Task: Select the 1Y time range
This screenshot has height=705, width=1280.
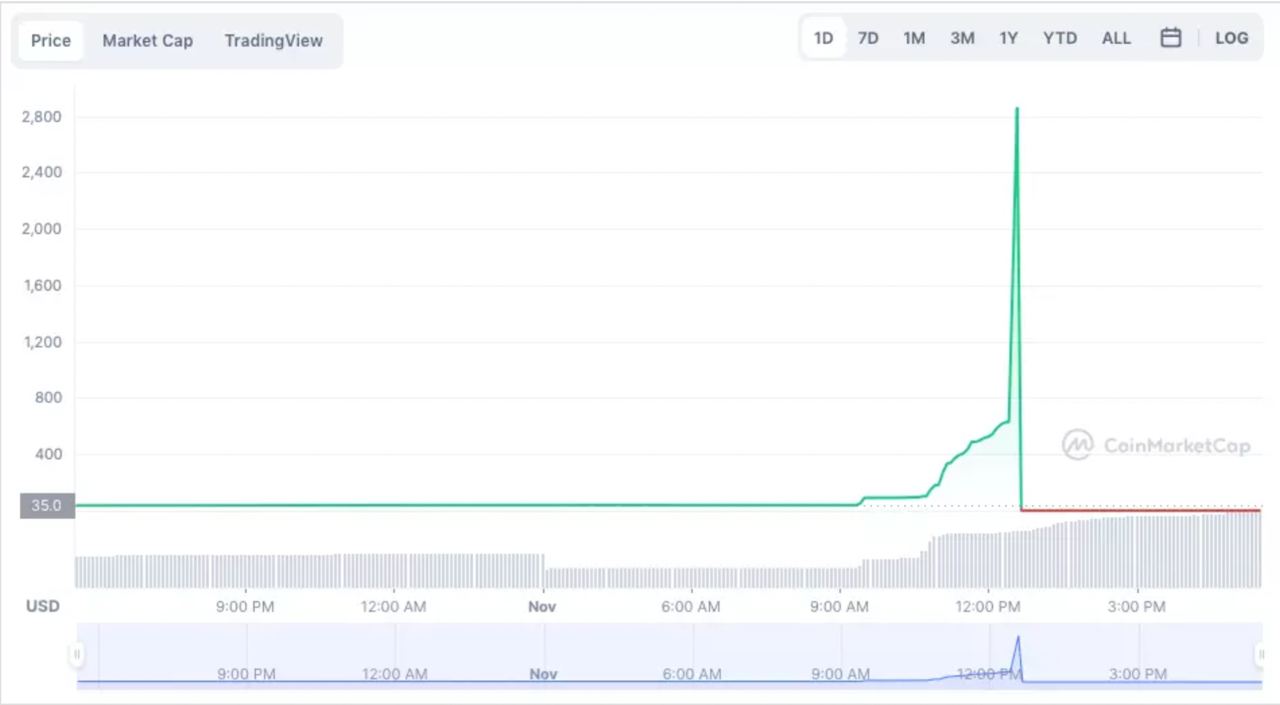Action: (x=1008, y=38)
